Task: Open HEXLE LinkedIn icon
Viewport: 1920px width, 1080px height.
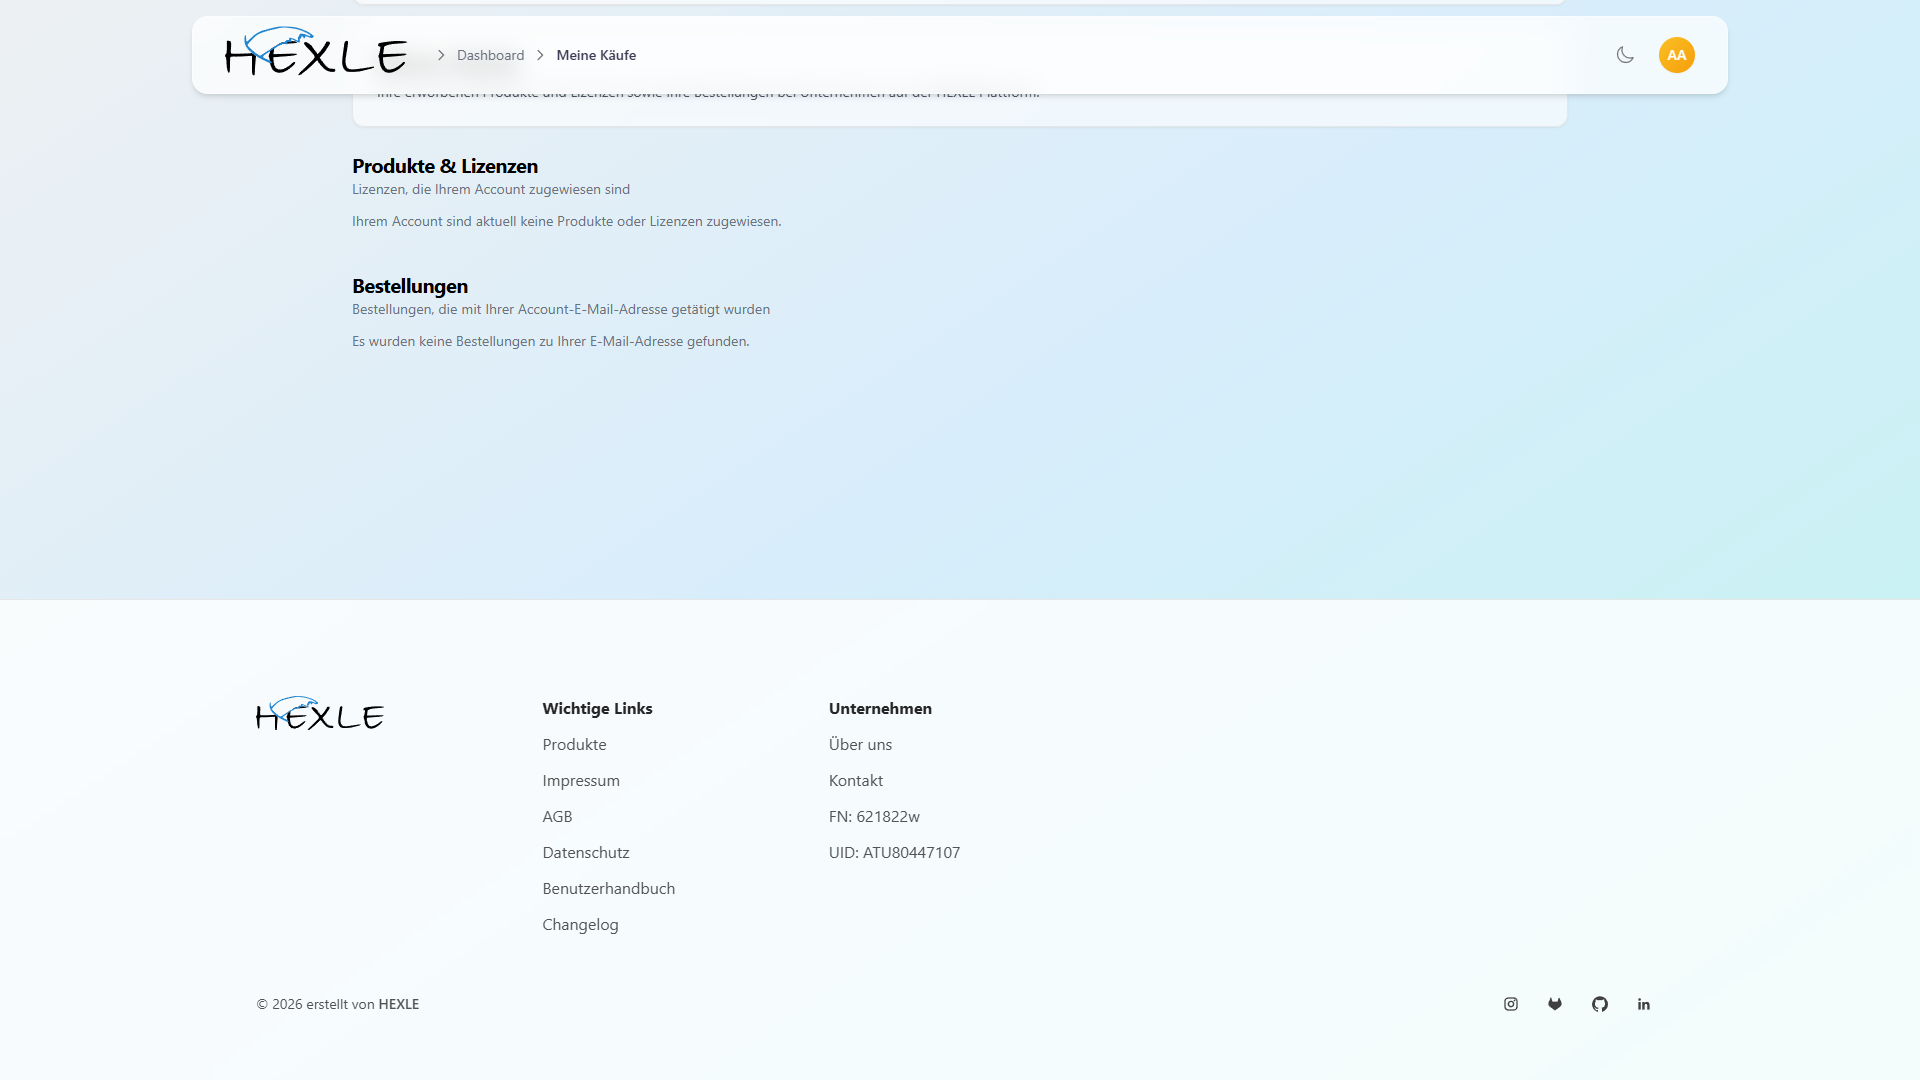Action: [1644, 1004]
